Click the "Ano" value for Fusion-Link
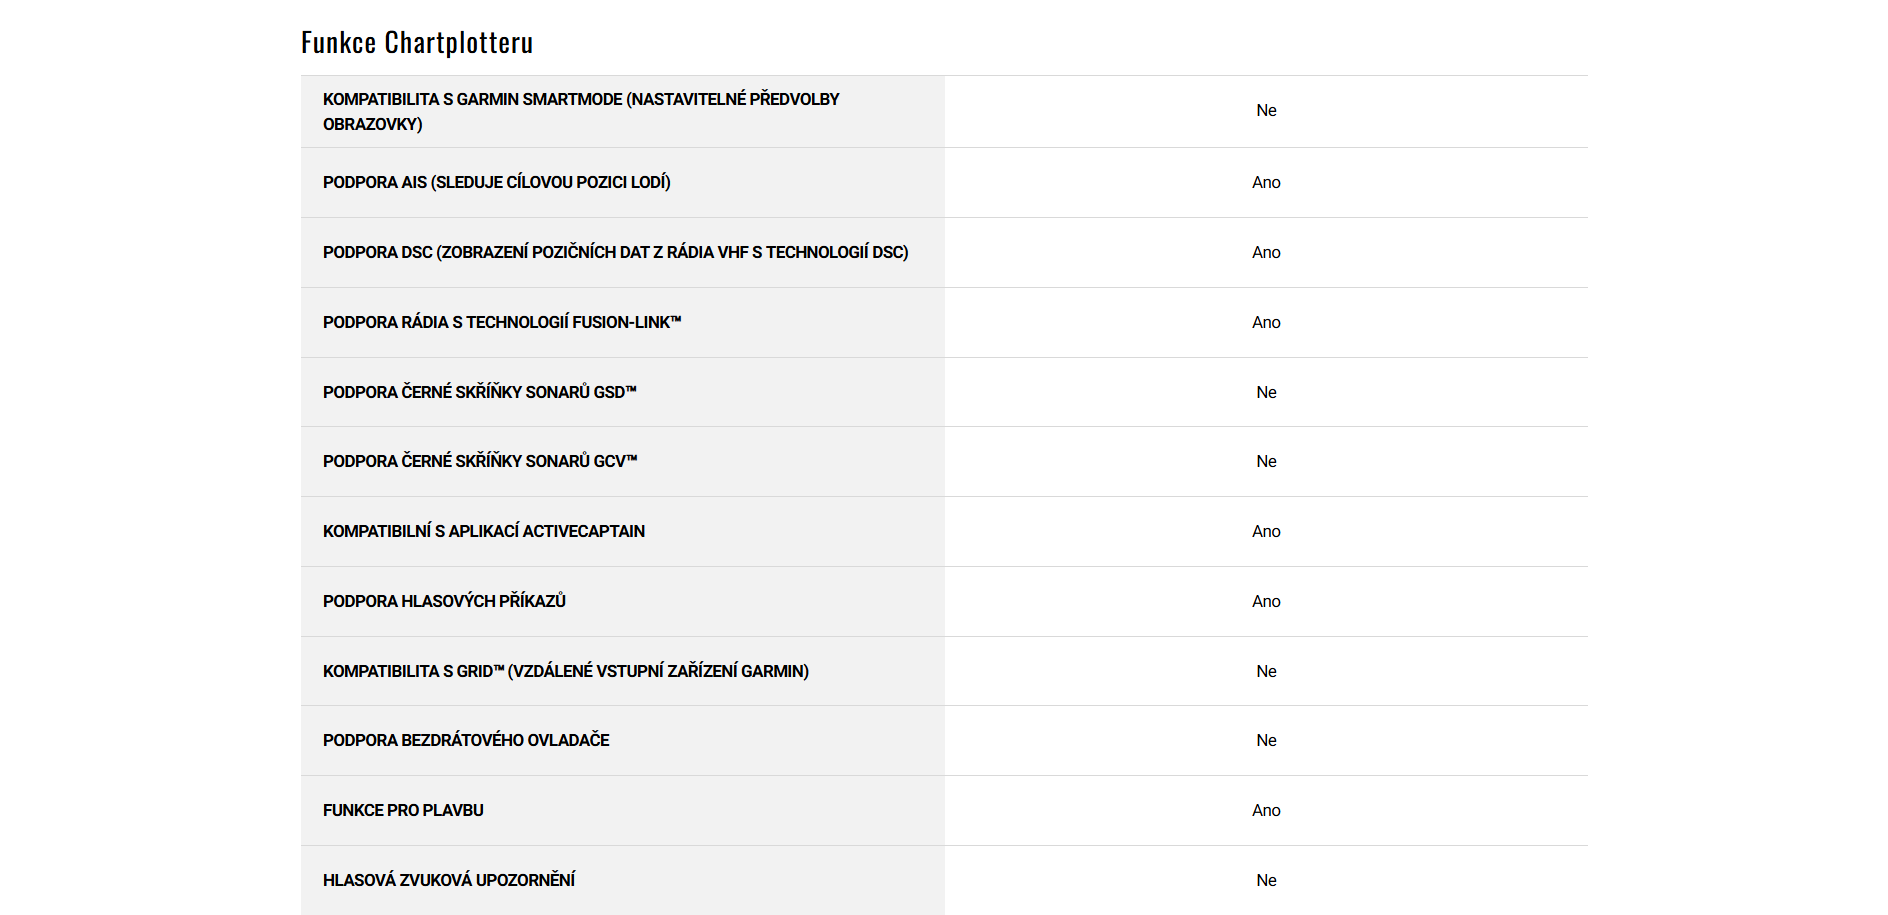Image resolution: width=1888 pixels, height=915 pixels. [x=1266, y=322]
